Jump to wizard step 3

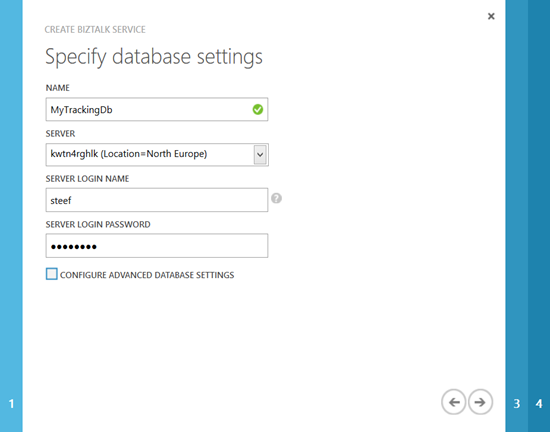point(517,404)
